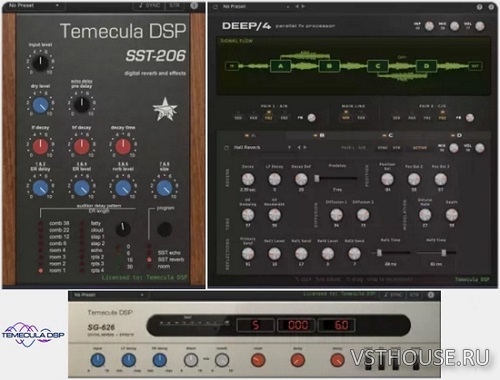The height and width of the screenshot is (380, 500).
Task: Click the SG-626 program number display
Action: [255, 325]
